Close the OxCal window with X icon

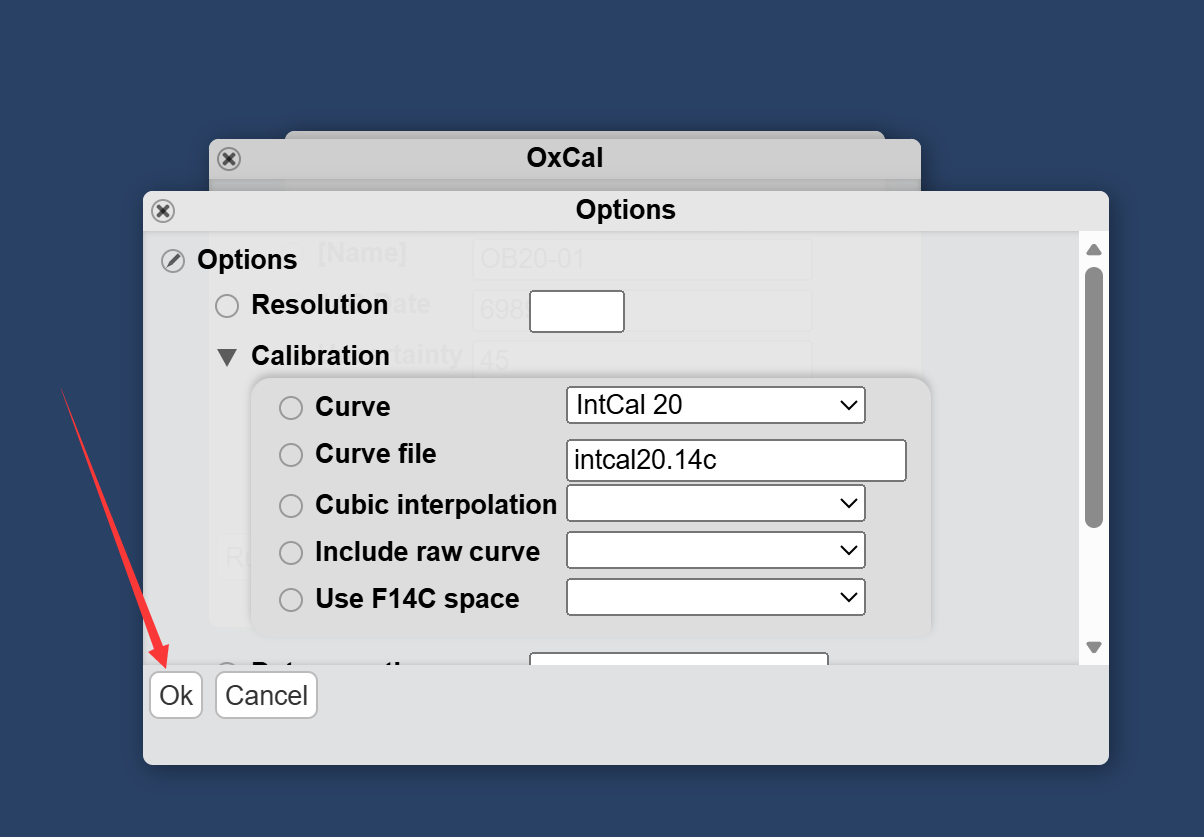pos(229,159)
